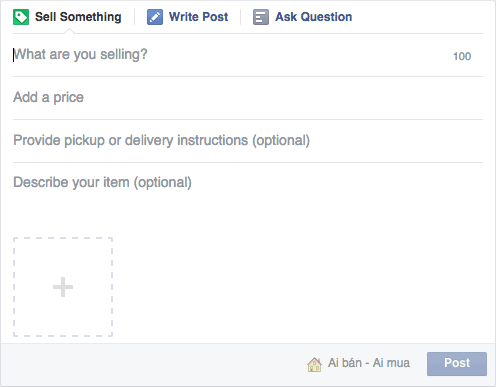This screenshot has height=387, width=496.
Task: Click the plus icon to add a photo
Action: [63, 287]
